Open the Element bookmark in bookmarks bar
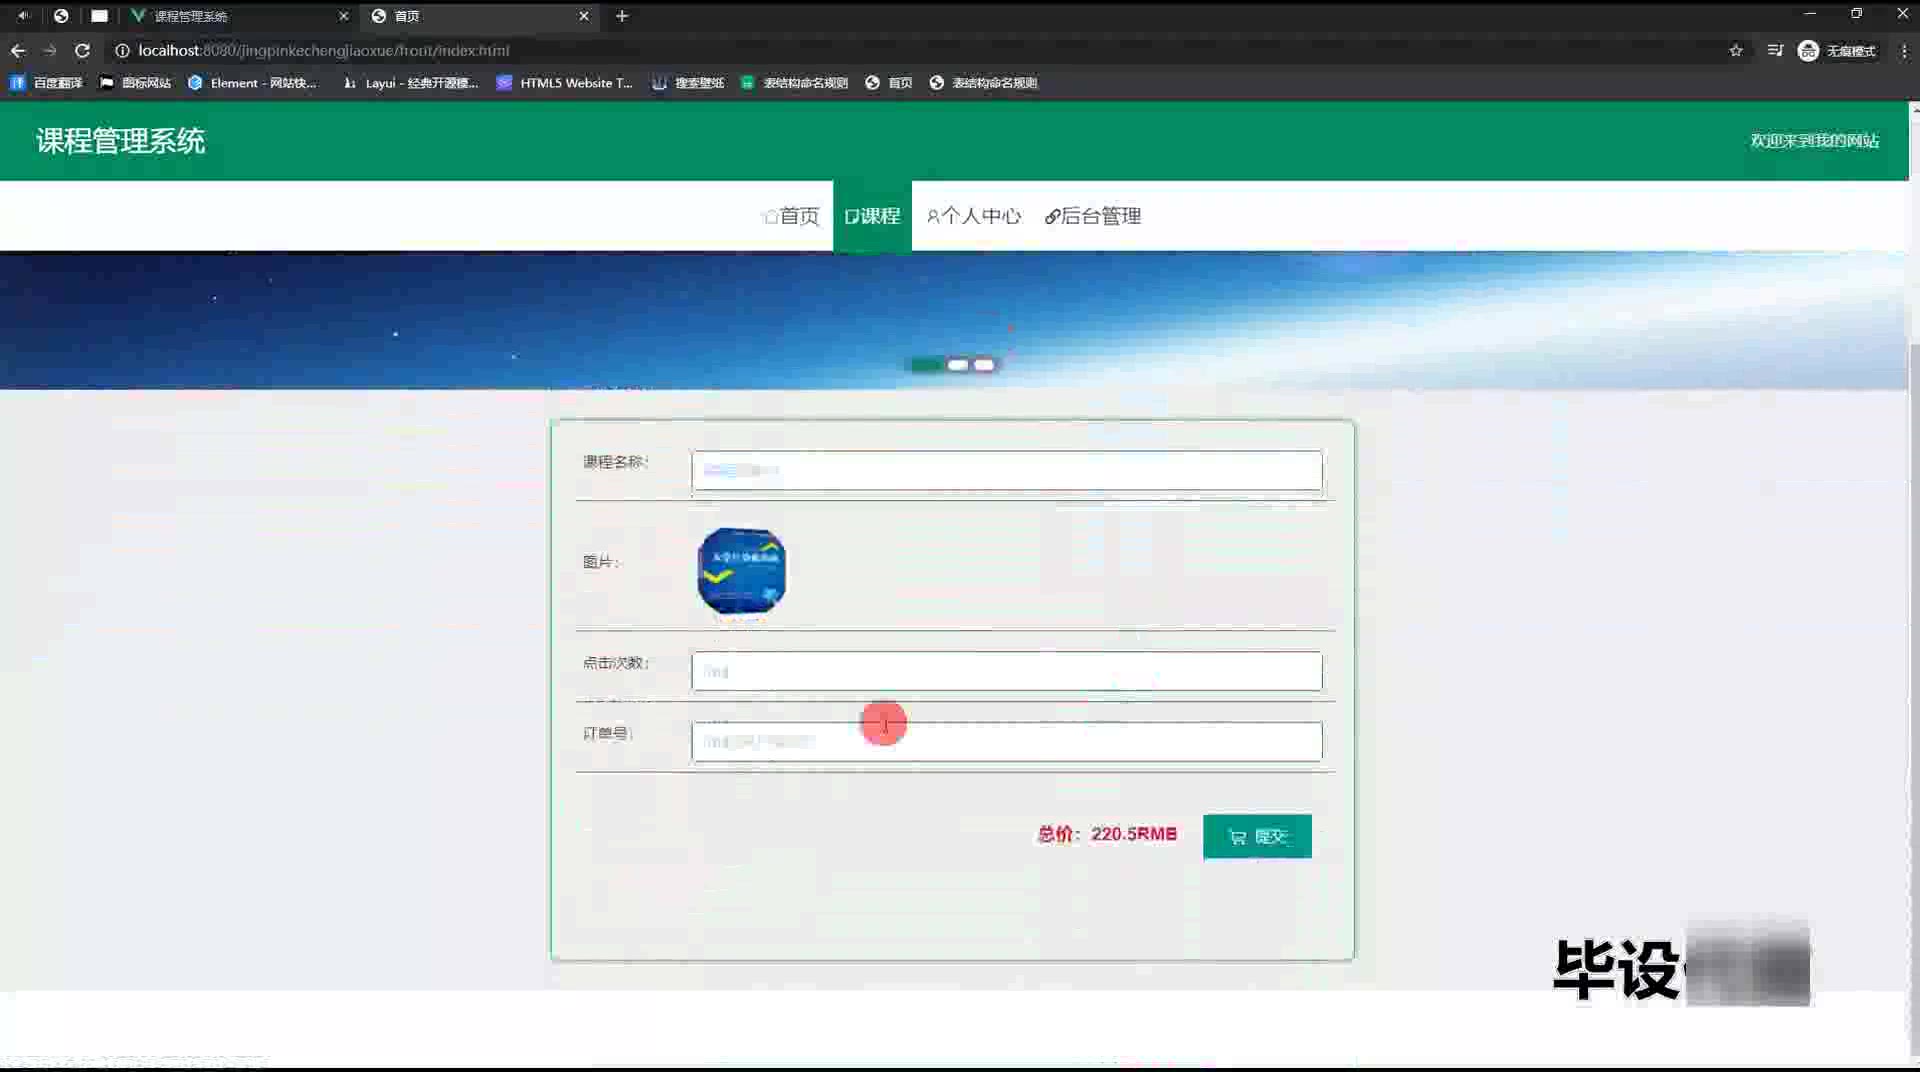This screenshot has height=1072, width=1920. point(252,83)
